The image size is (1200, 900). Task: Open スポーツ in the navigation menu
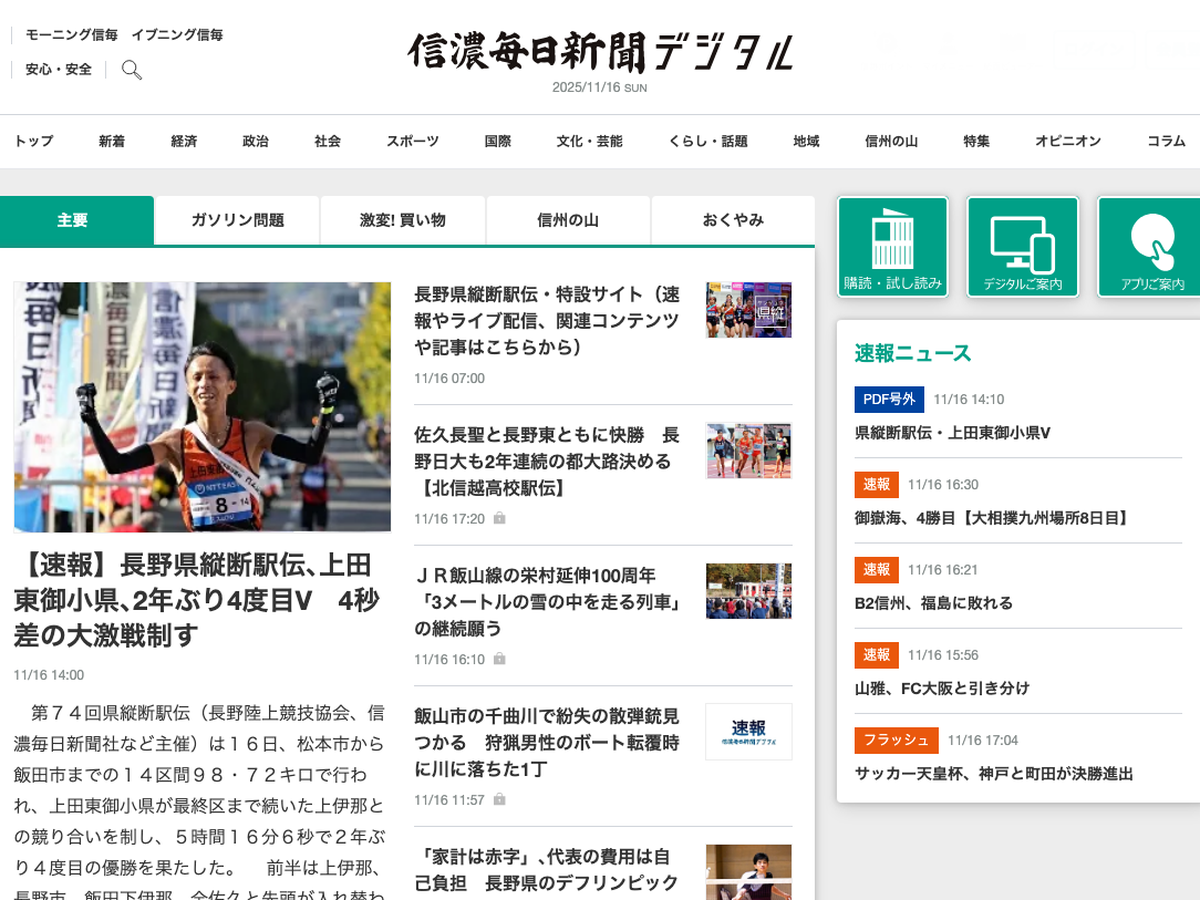click(x=412, y=141)
